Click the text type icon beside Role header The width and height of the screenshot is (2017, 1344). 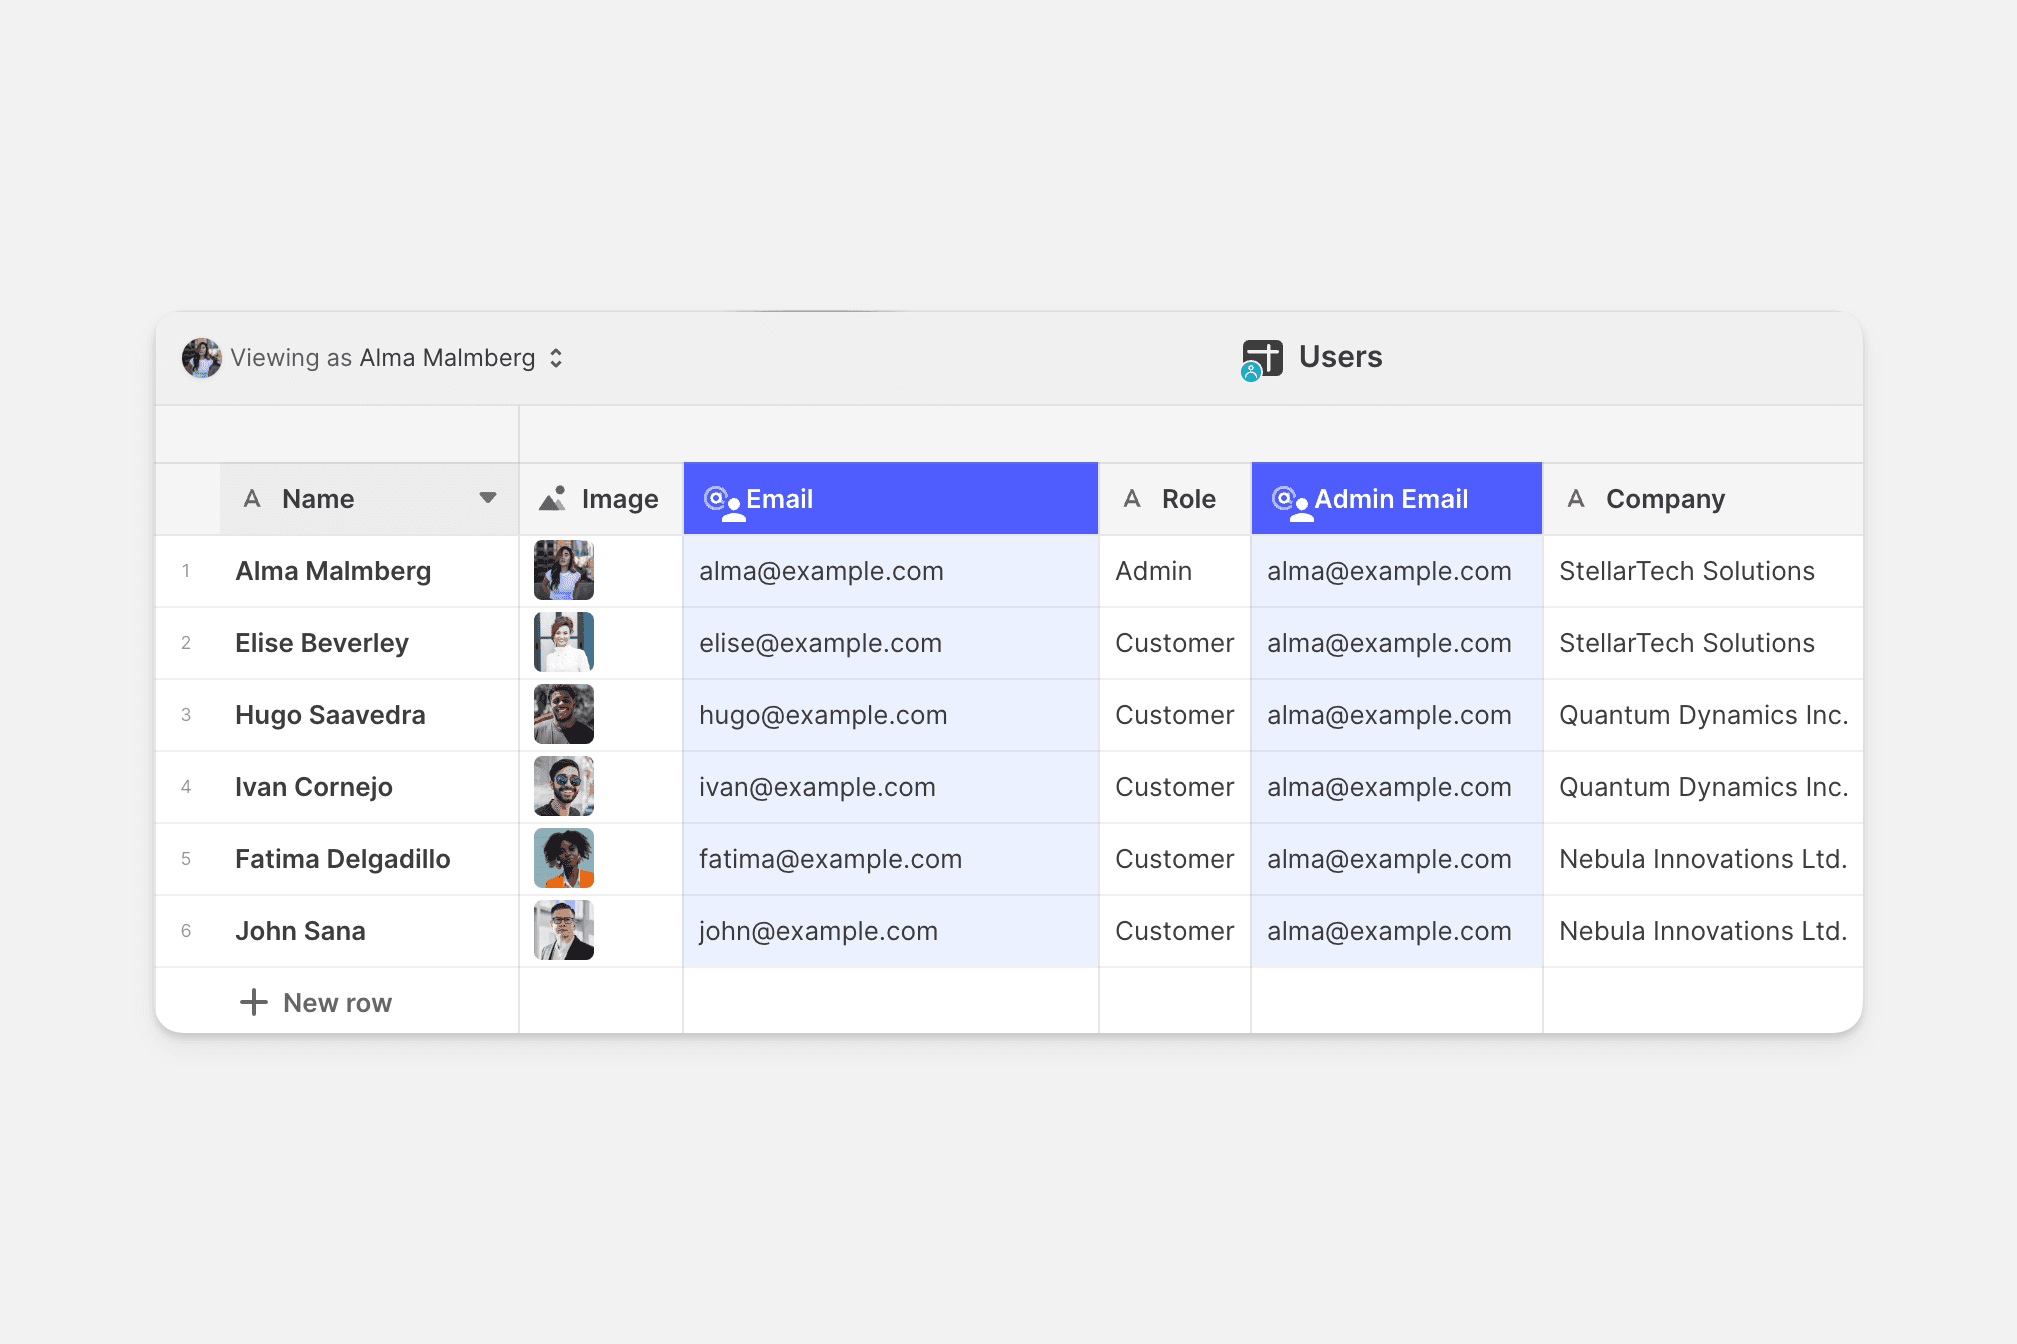(x=1132, y=498)
